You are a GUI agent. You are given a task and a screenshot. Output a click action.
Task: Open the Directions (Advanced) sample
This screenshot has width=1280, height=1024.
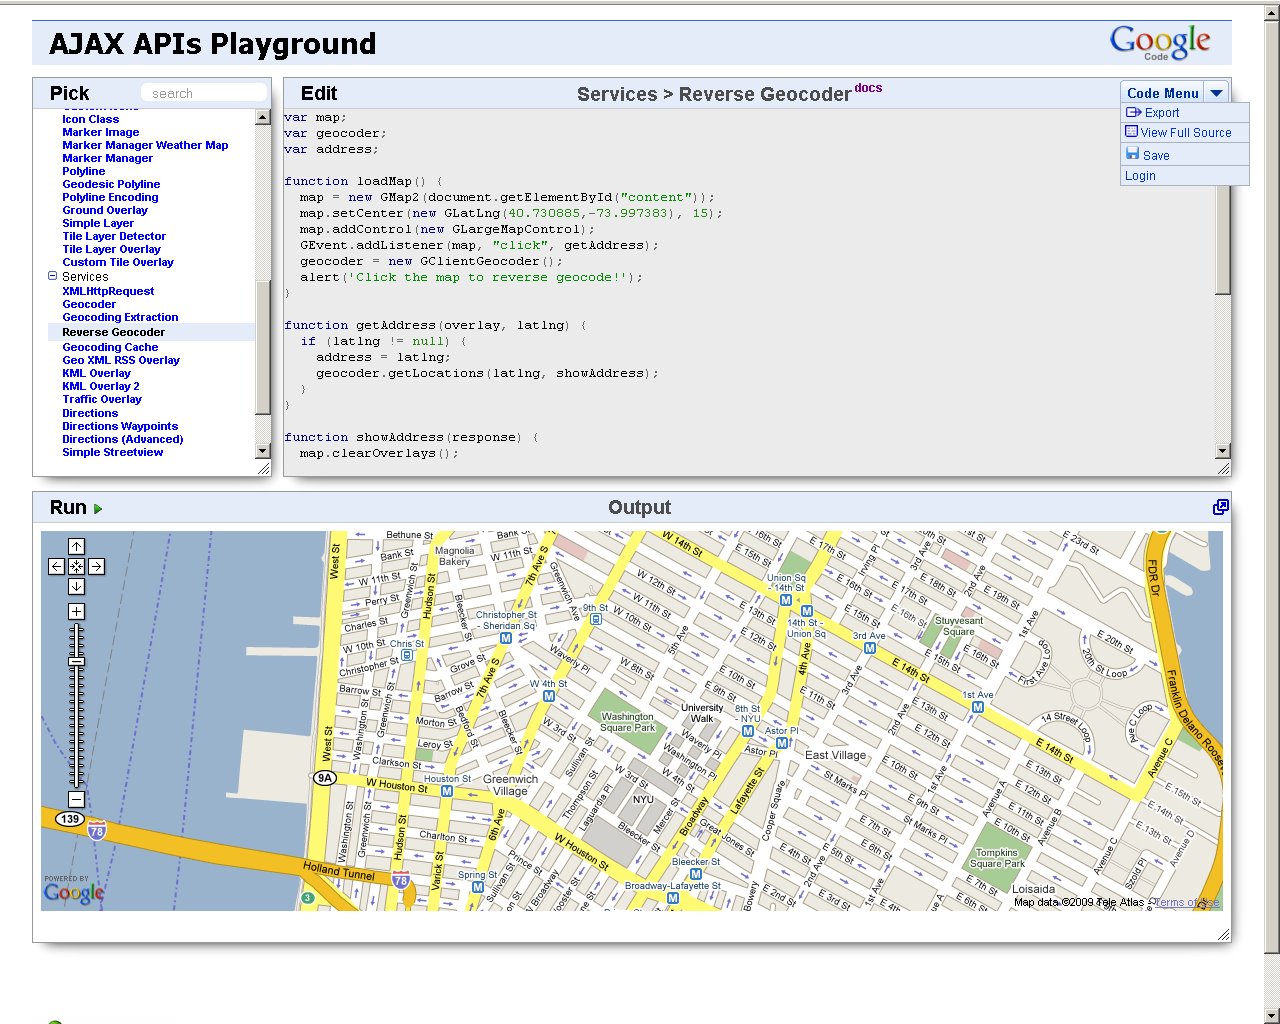coord(122,439)
